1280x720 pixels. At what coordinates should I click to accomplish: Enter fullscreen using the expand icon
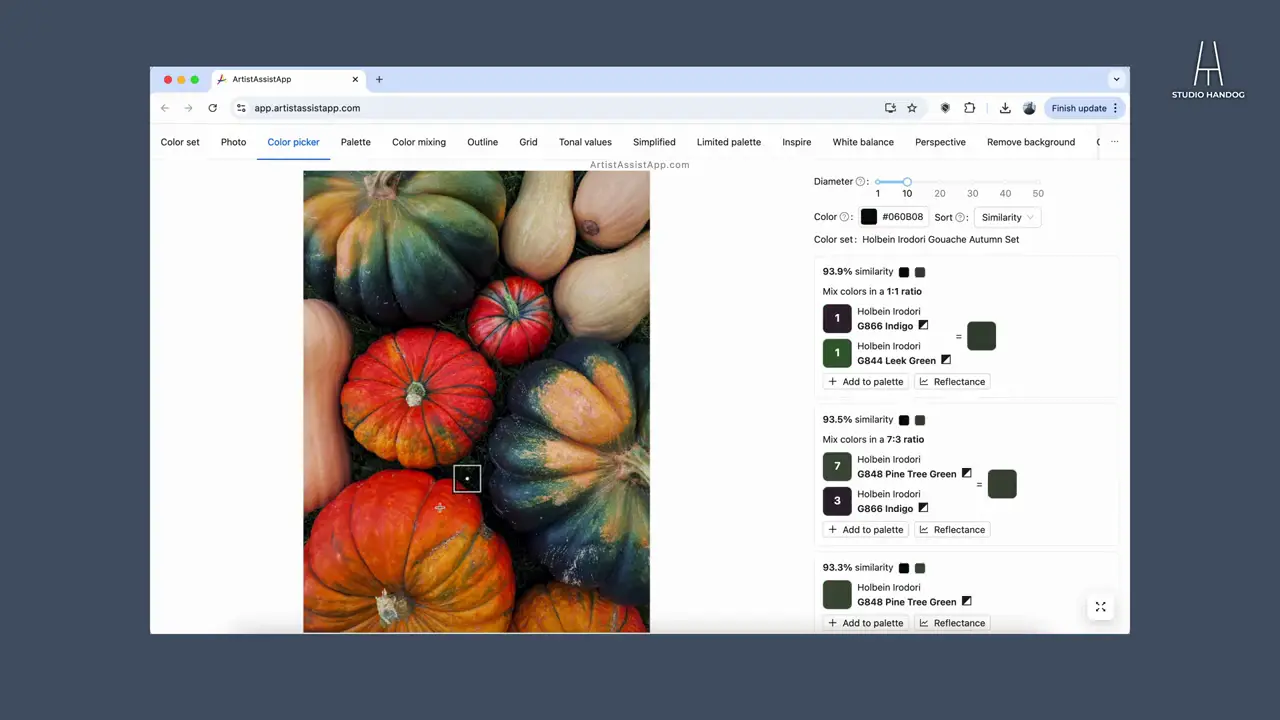(1100, 607)
